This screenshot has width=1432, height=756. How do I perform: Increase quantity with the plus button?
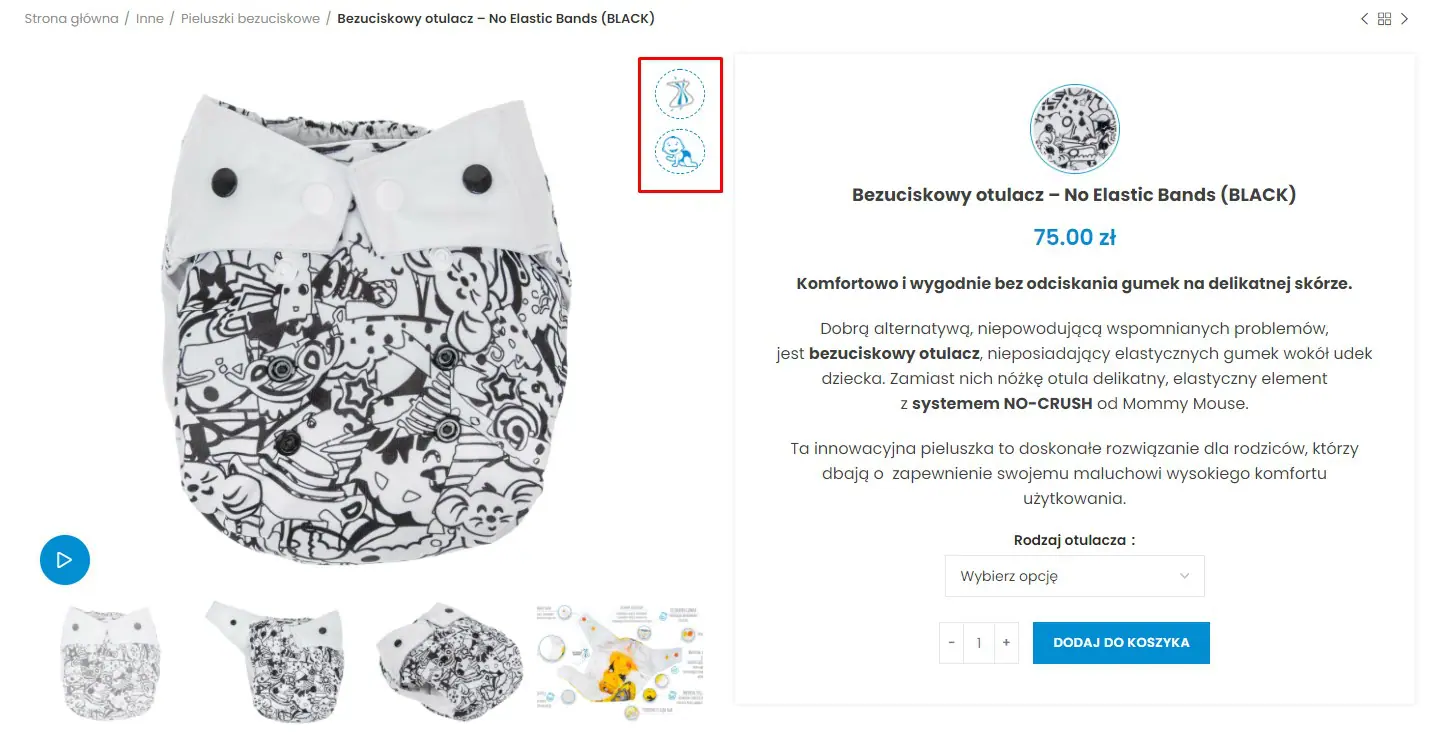(1006, 643)
